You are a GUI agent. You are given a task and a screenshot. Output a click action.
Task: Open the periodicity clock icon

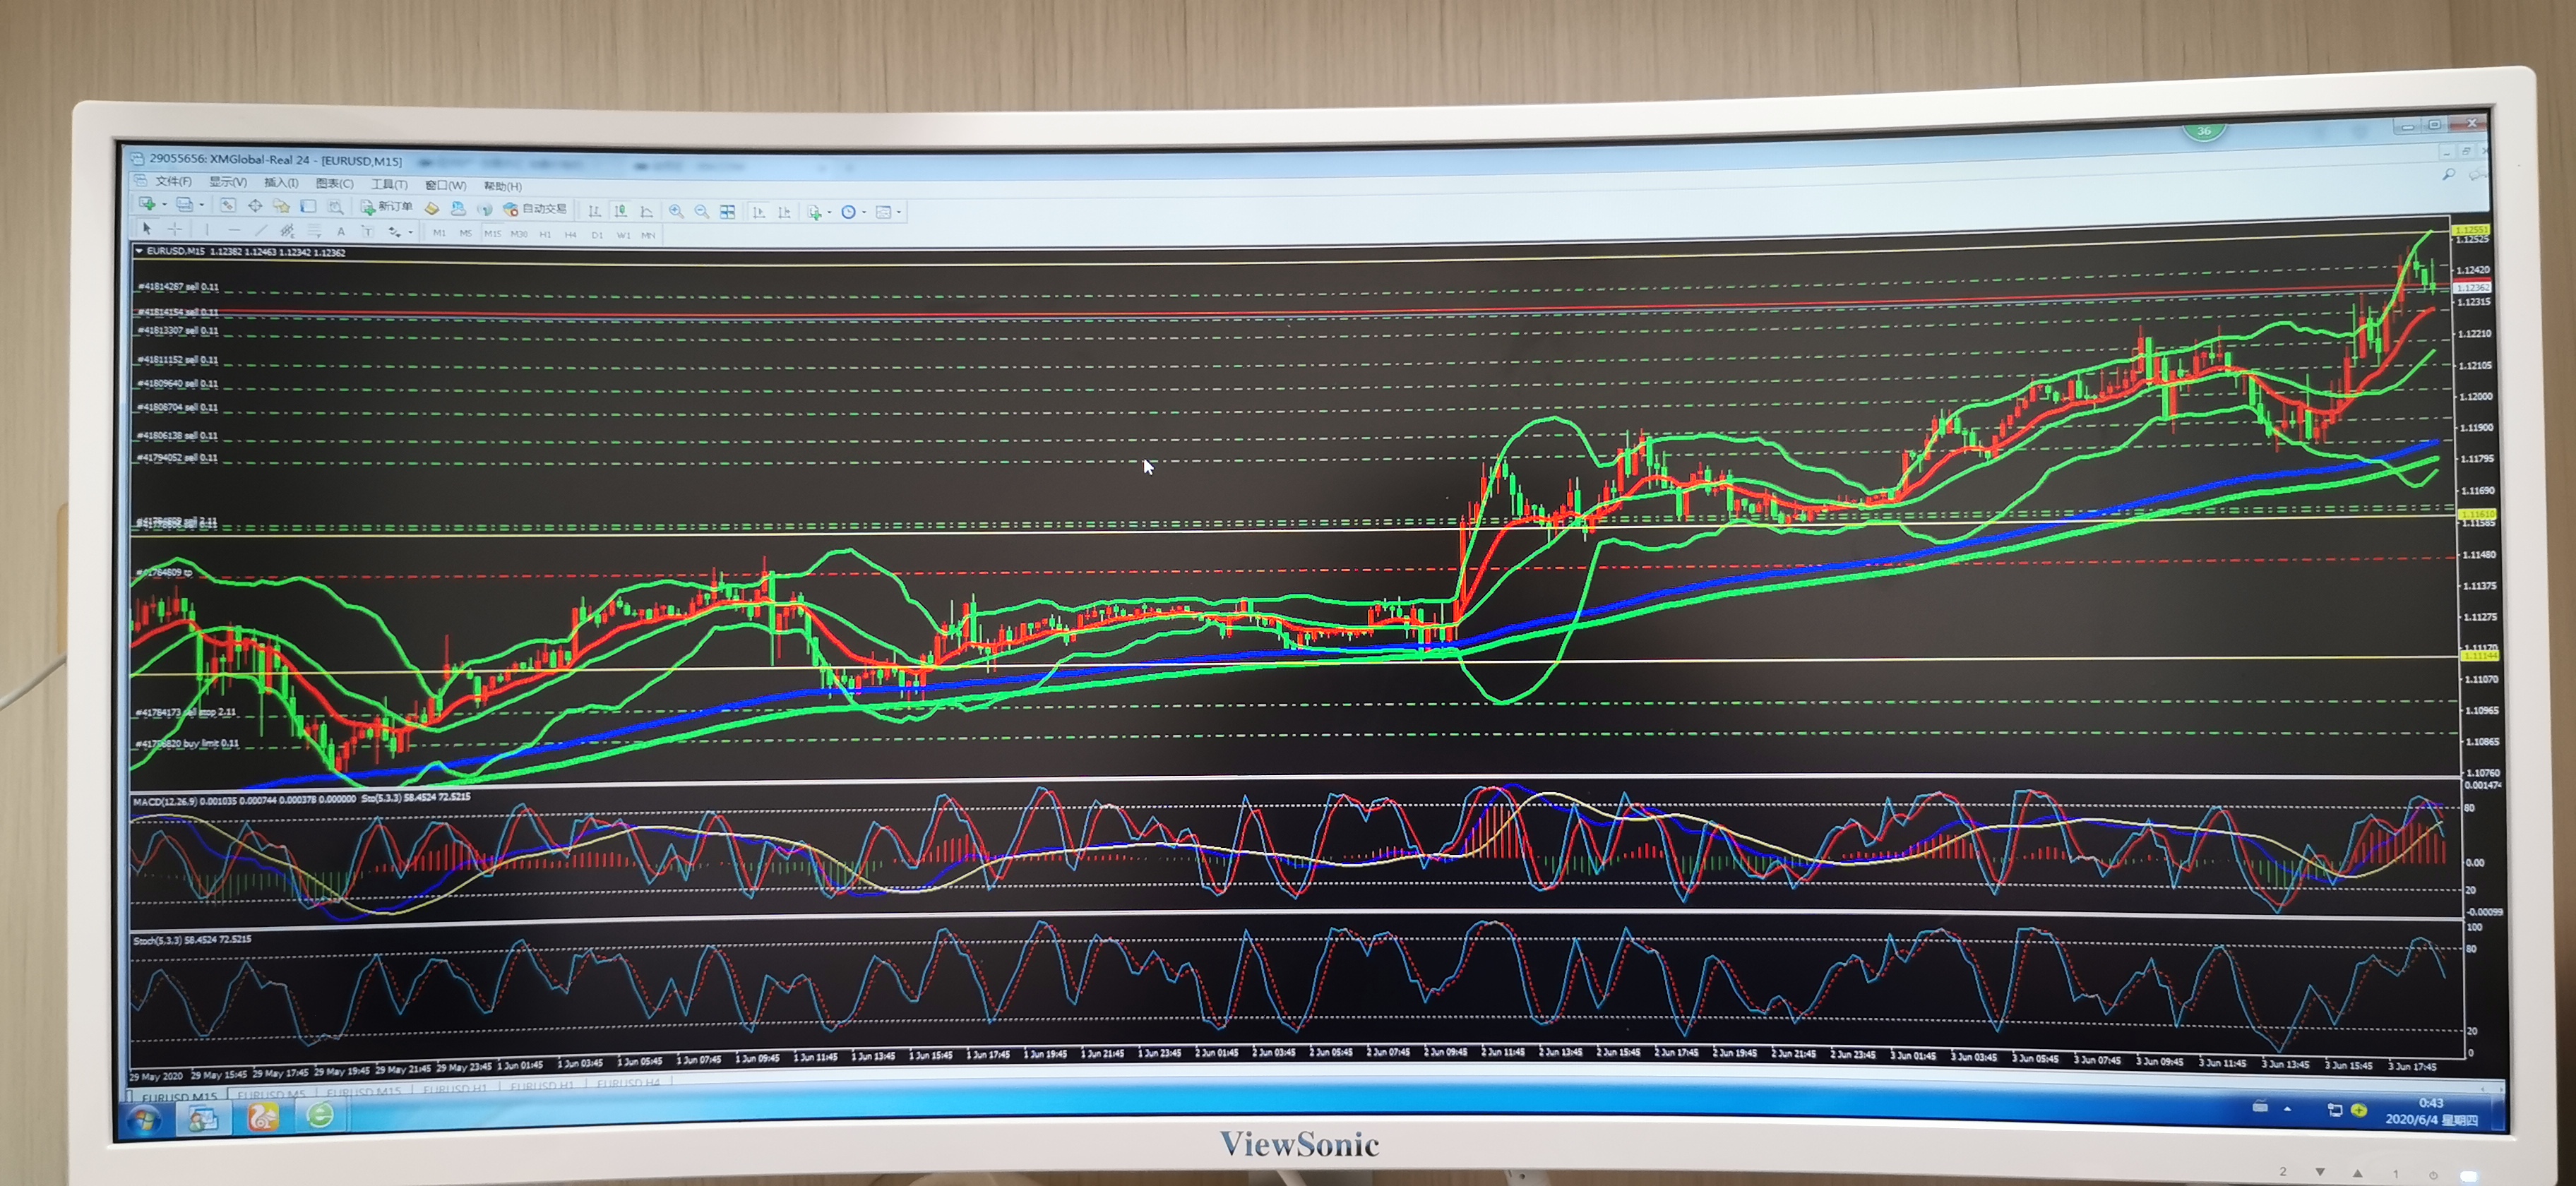pyautogui.click(x=849, y=212)
